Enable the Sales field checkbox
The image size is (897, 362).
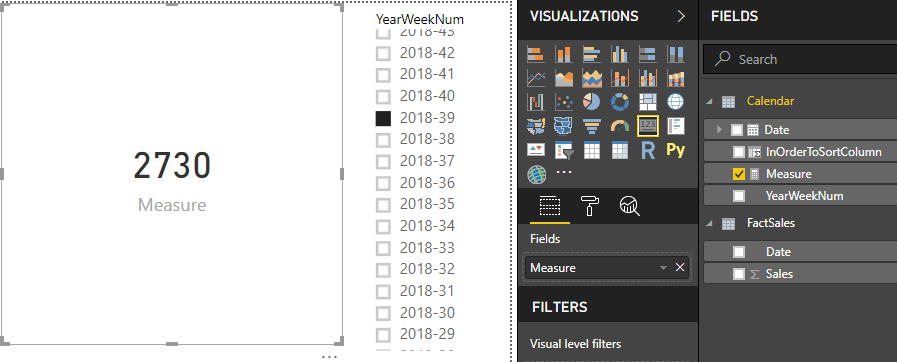[x=739, y=274]
